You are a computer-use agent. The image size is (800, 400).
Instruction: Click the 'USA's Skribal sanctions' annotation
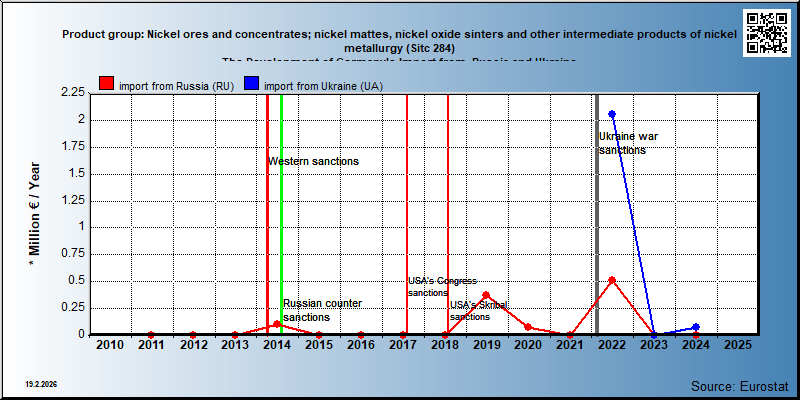(x=479, y=311)
